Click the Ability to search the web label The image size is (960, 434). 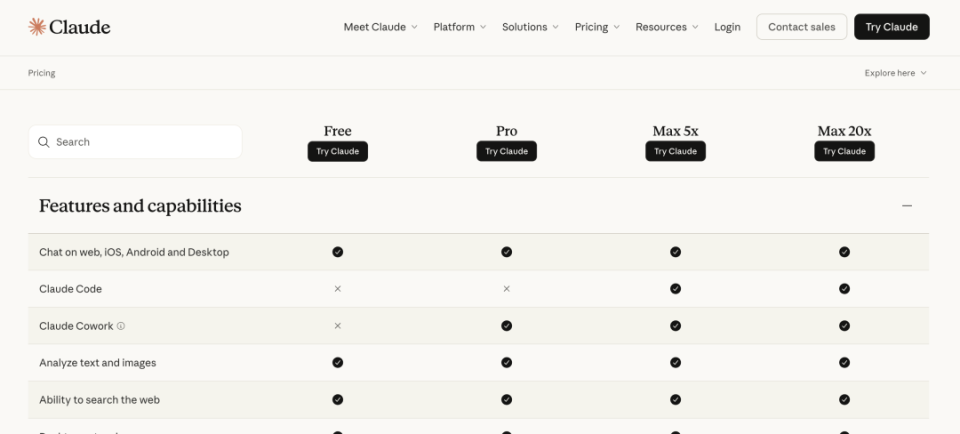pos(99,400)
